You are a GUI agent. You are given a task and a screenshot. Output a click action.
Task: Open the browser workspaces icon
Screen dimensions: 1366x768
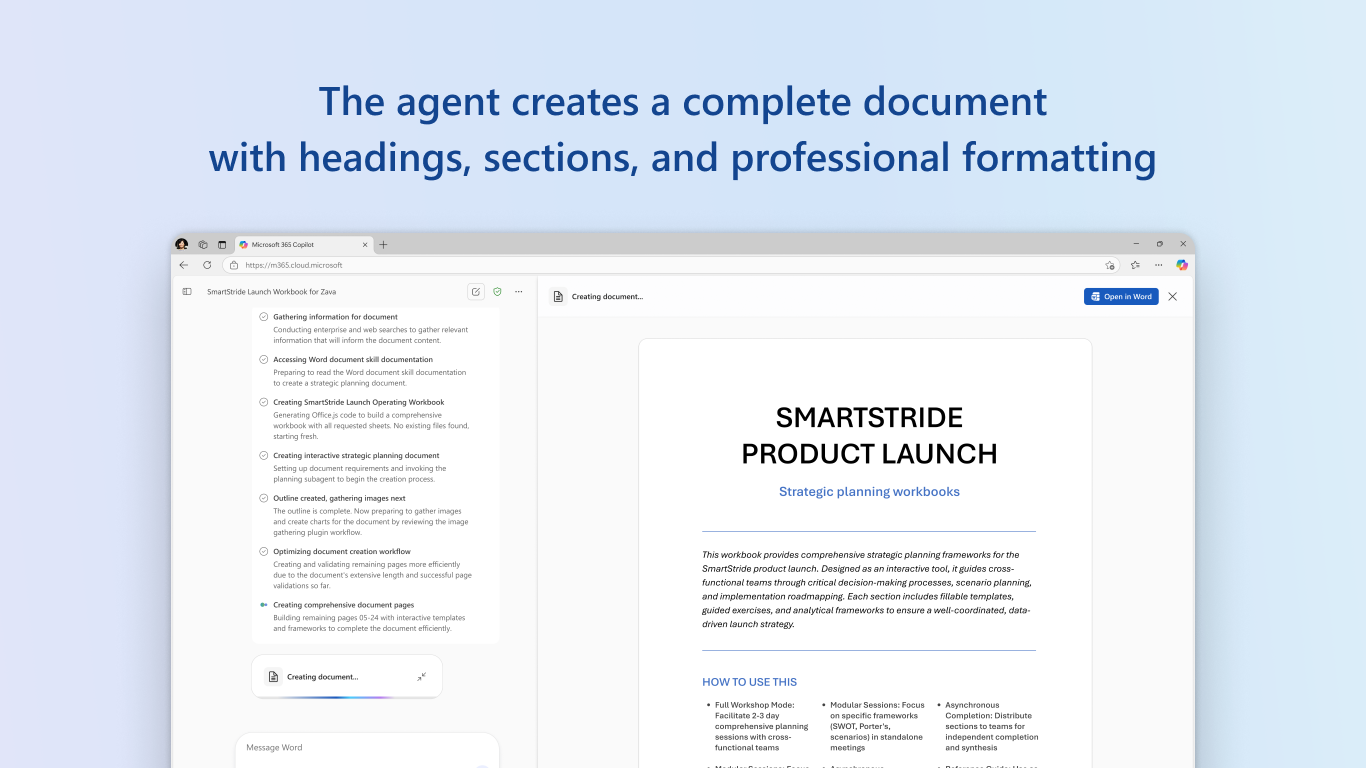(203, 244)
